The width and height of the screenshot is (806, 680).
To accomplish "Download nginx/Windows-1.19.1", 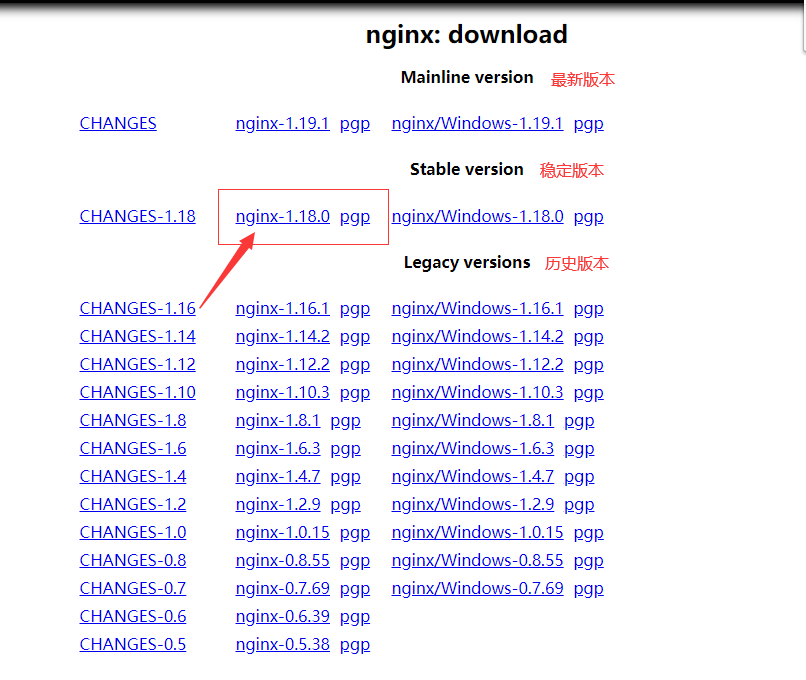I will pos(477,123).
